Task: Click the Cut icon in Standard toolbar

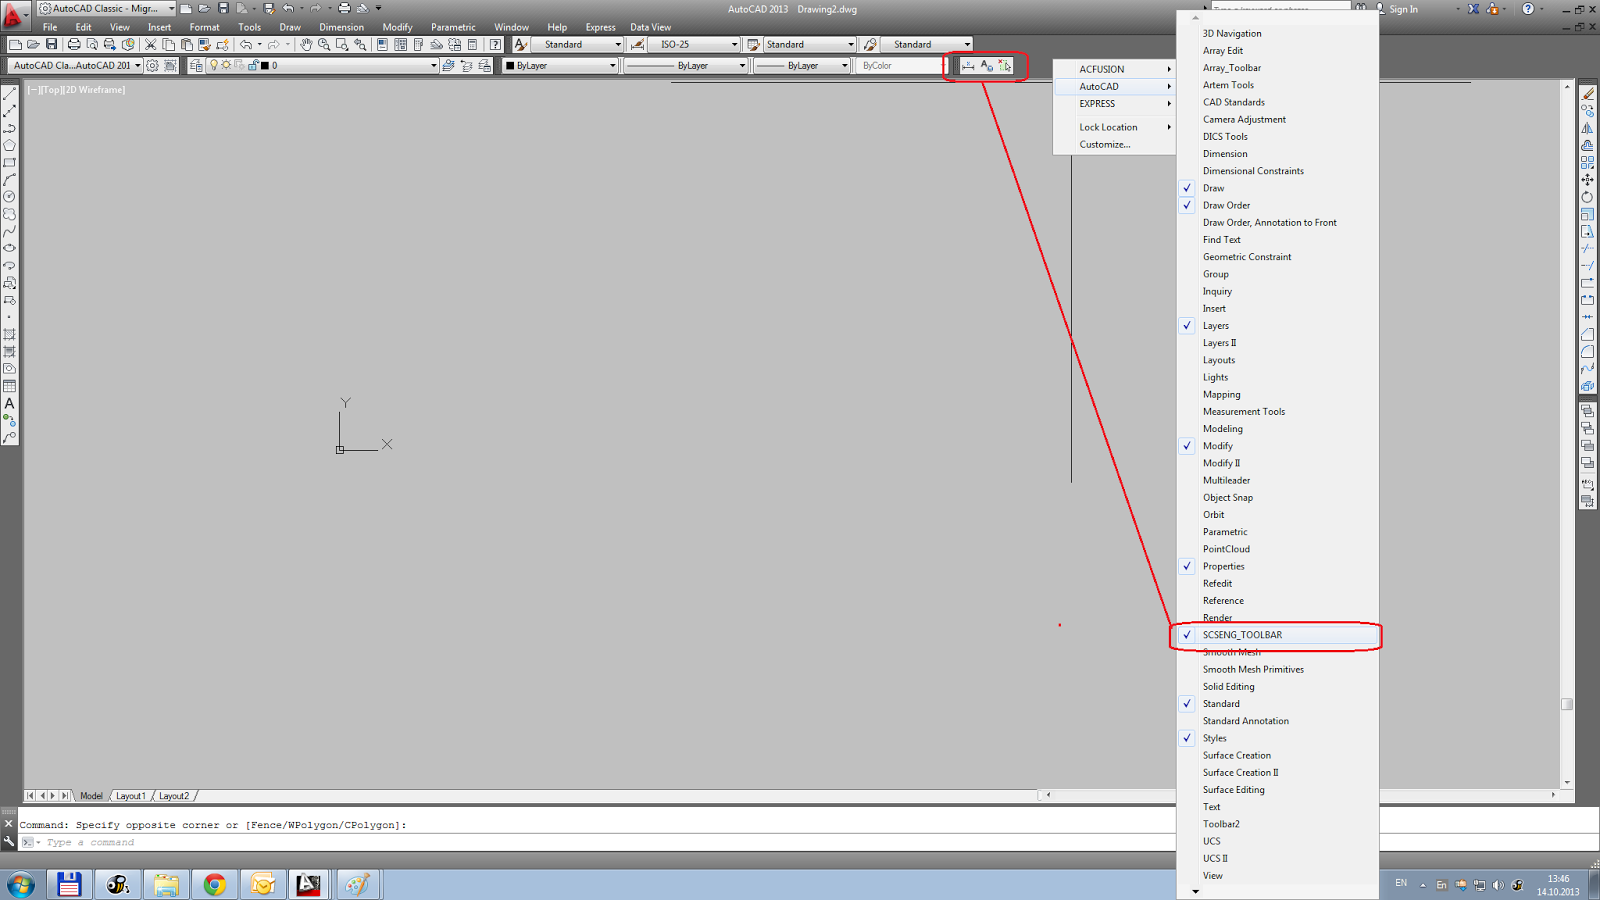Action: (x=151, y=45)
